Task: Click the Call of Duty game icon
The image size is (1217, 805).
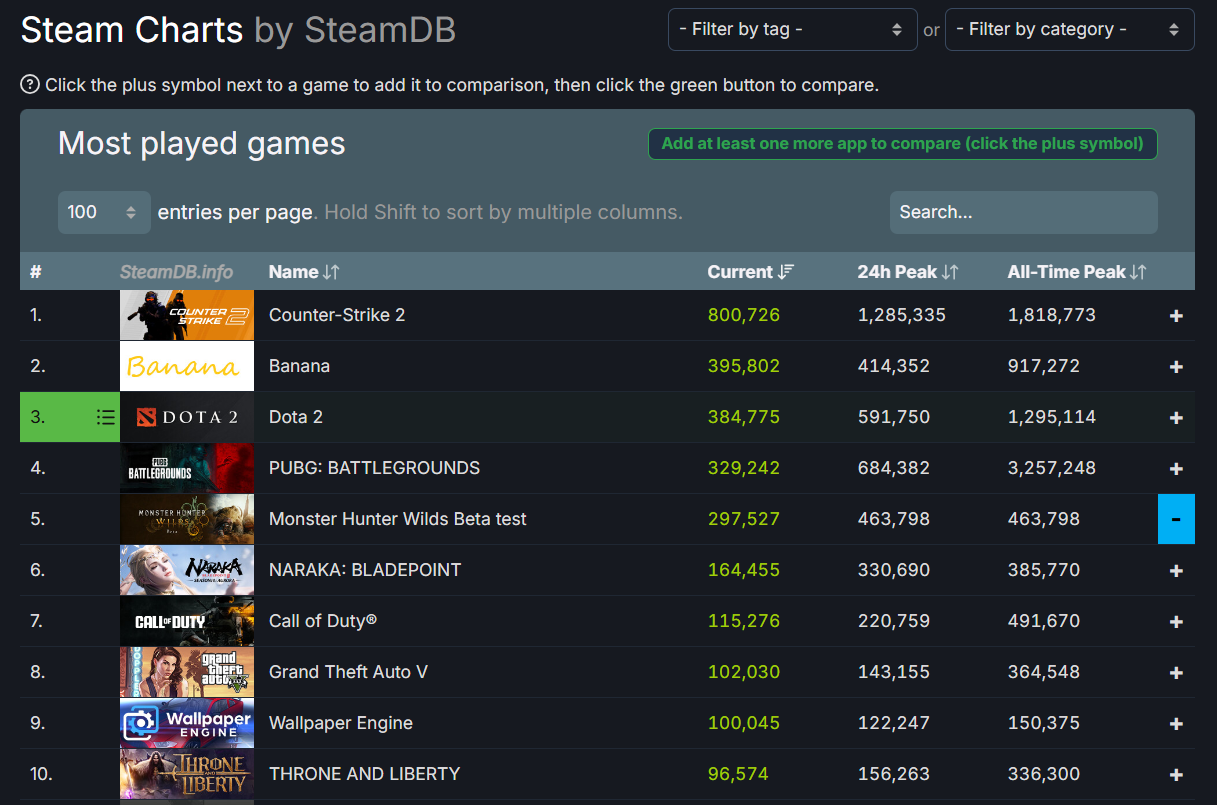Action: [187, 620]
